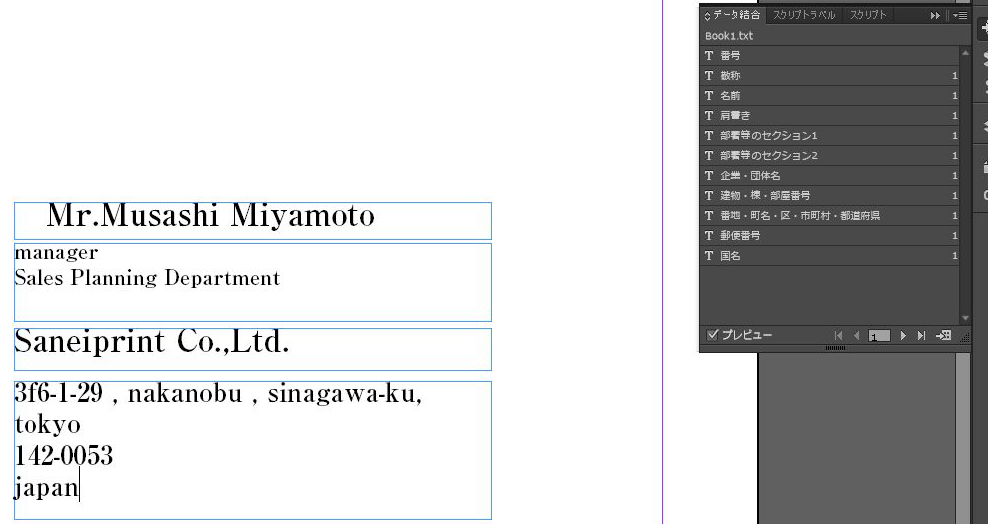Select the 部署等のセクション1 field
Viewport: 988px width, 524px height.
830,135
